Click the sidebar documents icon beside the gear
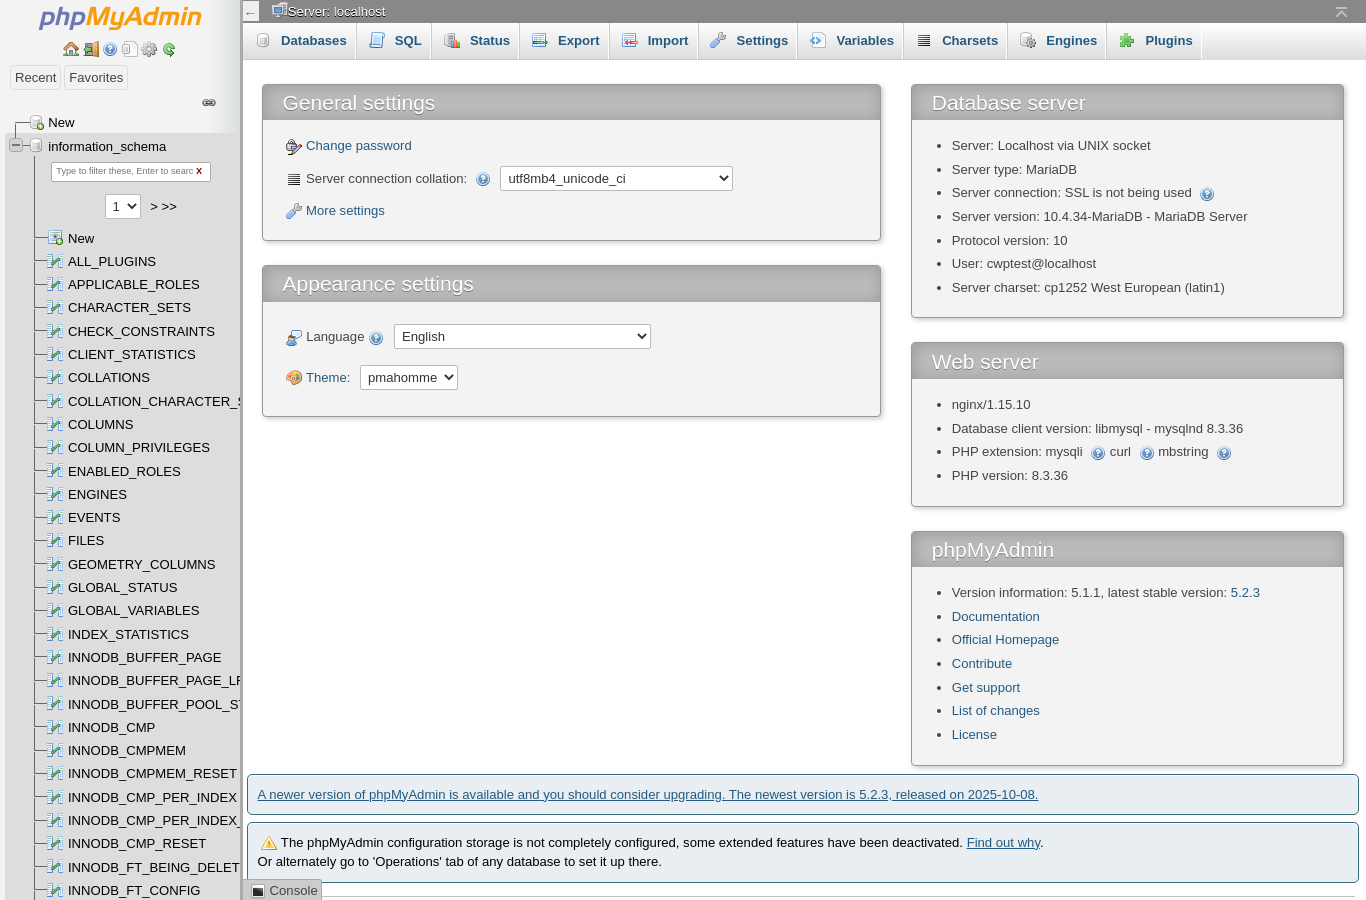This screenshot has width=1366, height=900. [x=129, y=49]
